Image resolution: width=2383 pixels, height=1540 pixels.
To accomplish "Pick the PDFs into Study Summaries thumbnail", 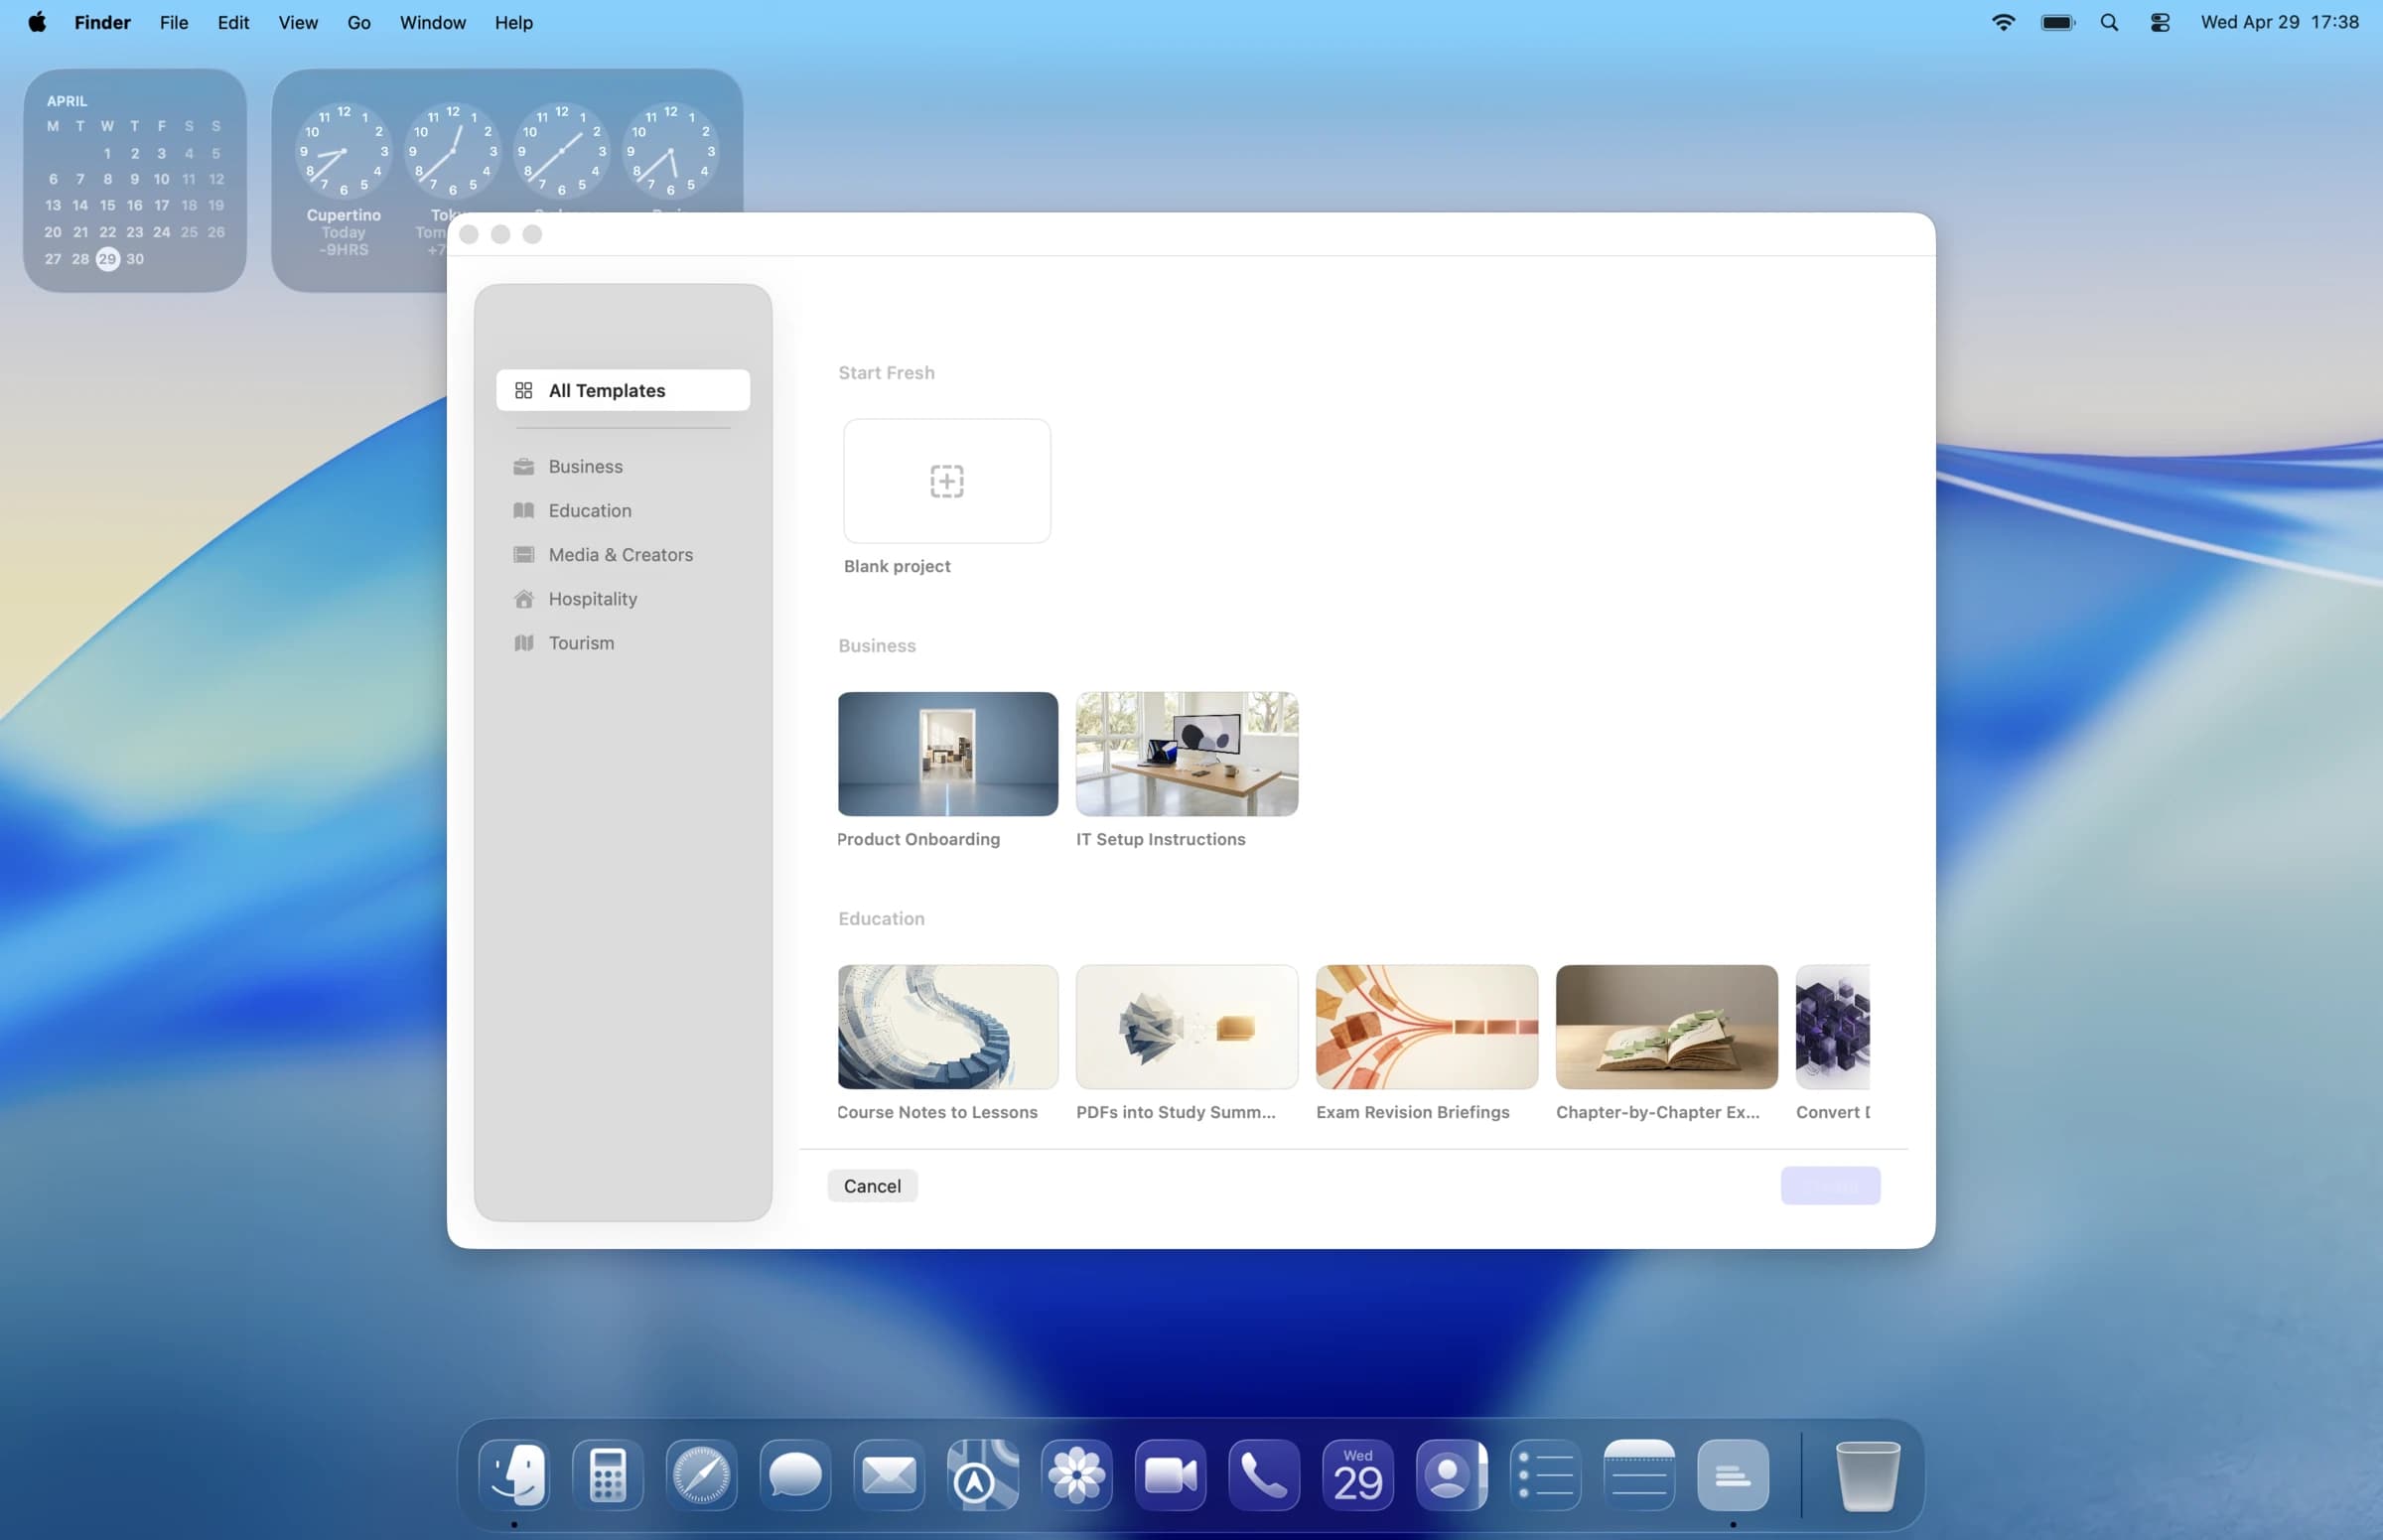I will (1186, 1026).
